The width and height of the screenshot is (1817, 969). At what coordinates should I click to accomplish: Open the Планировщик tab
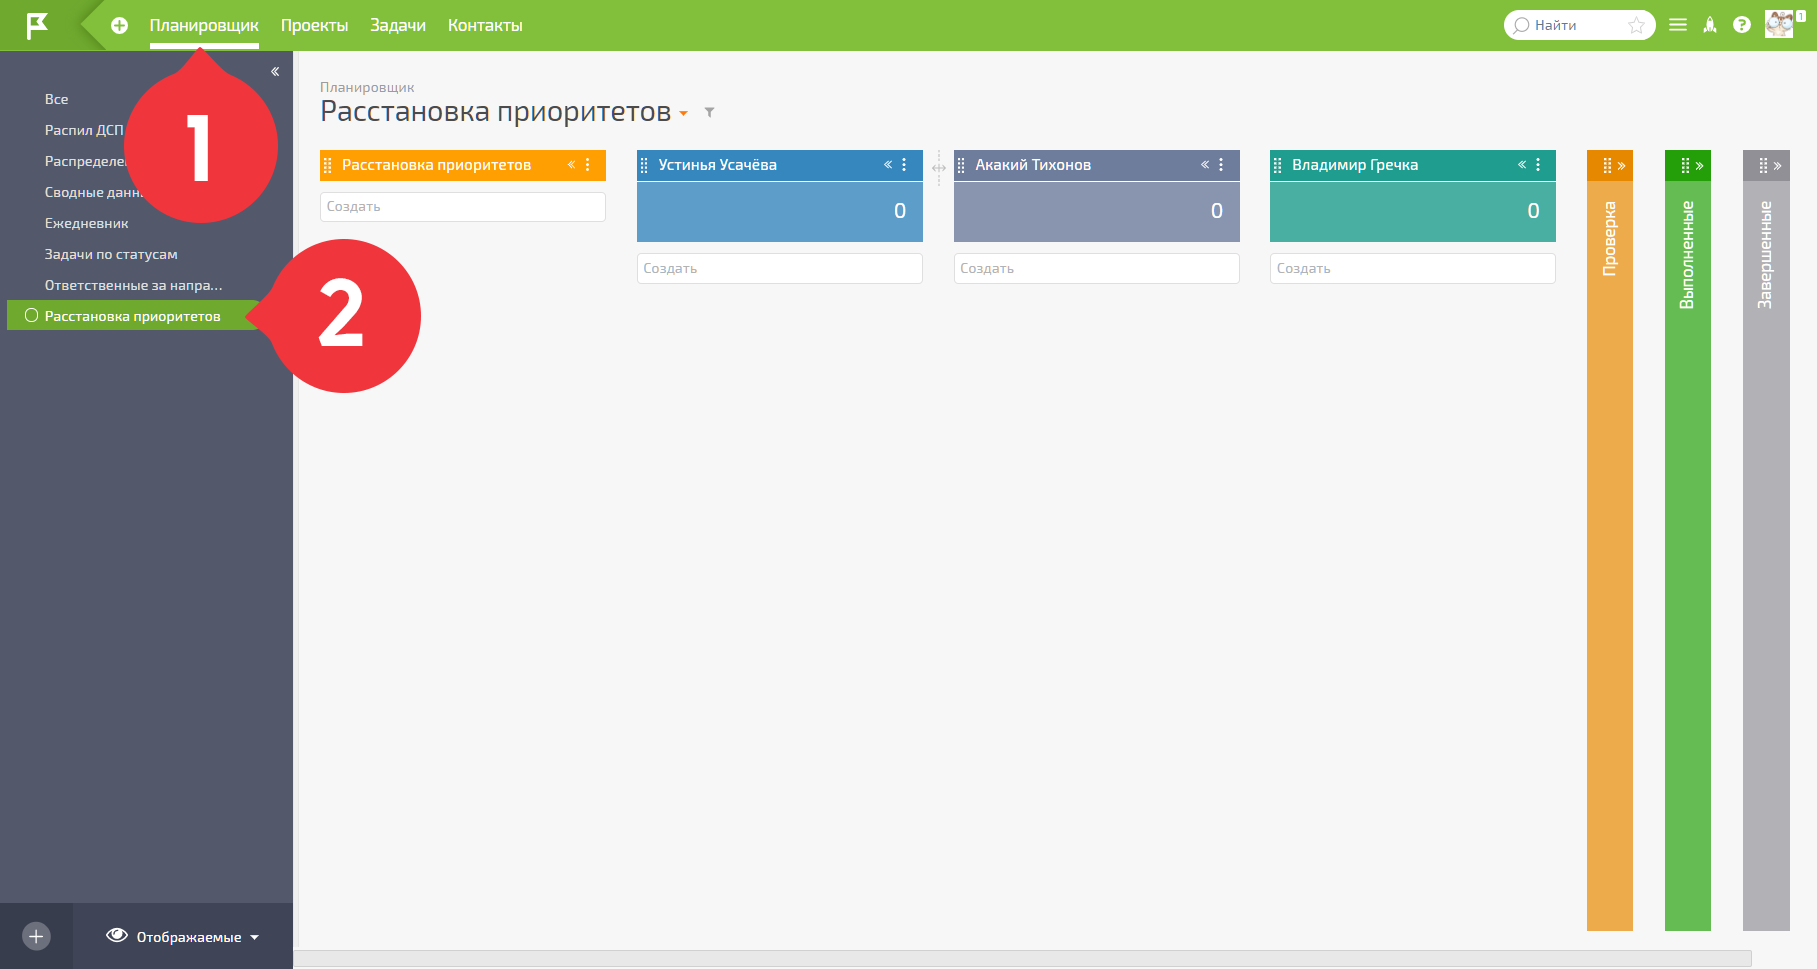[x=204, y=25]
